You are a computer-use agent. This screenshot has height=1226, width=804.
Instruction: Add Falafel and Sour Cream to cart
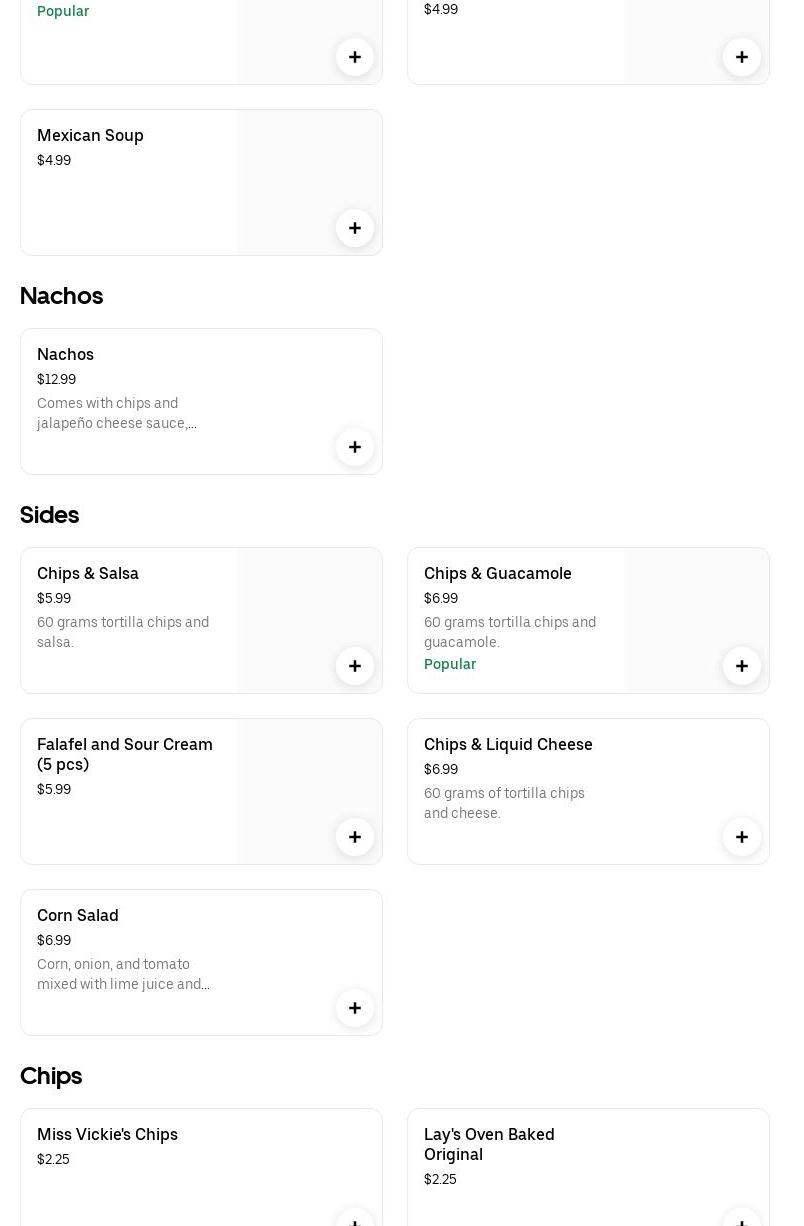point(355,837)
